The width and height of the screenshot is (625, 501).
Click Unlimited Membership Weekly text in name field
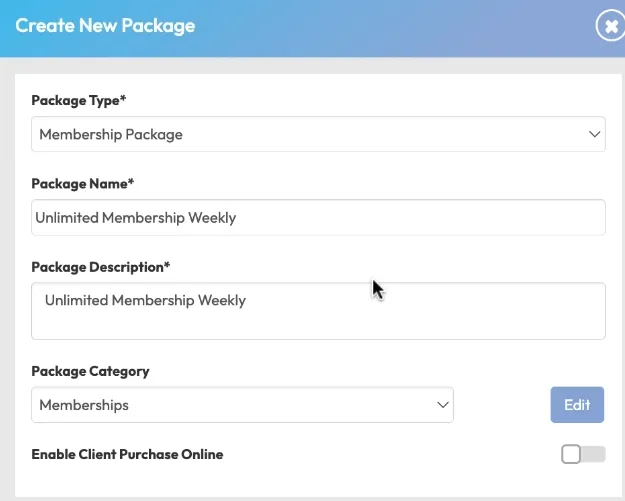pyautogui.click(x=136, y=217)
